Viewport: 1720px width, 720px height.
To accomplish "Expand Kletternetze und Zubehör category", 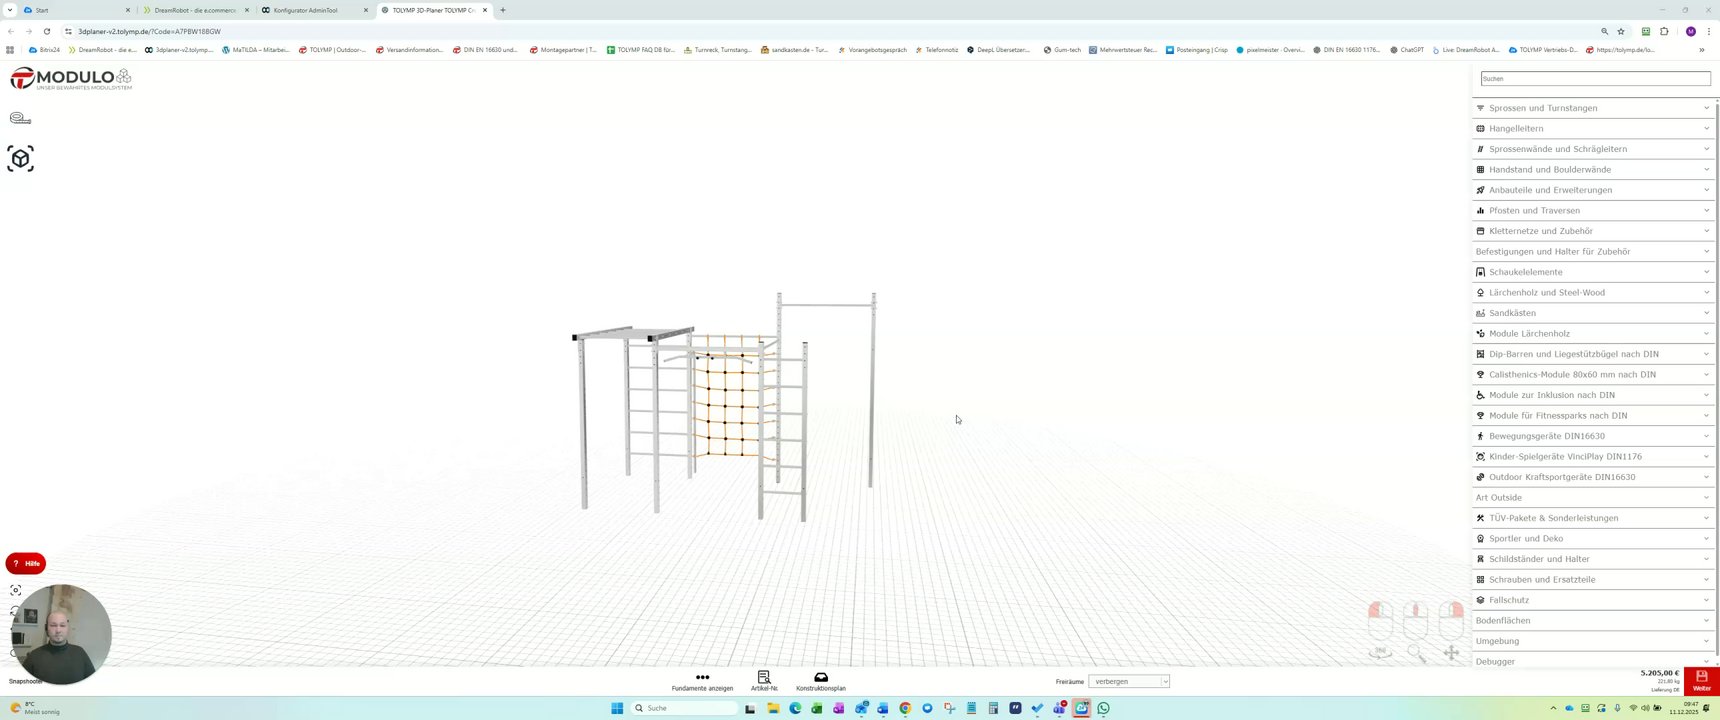I will pos(1593,231).
